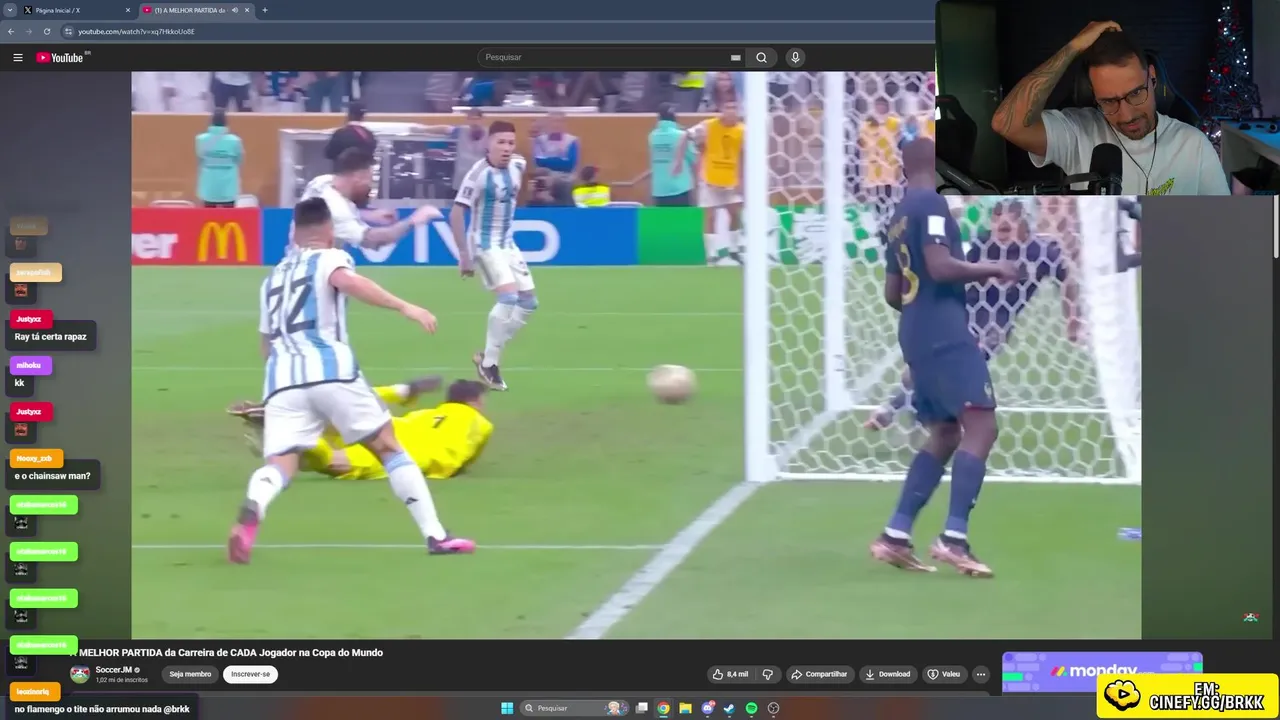Open Google Chrome from the taskbar
This screenshot has width=1280, height=720.
pyautogui.click(x=663, y=708)
